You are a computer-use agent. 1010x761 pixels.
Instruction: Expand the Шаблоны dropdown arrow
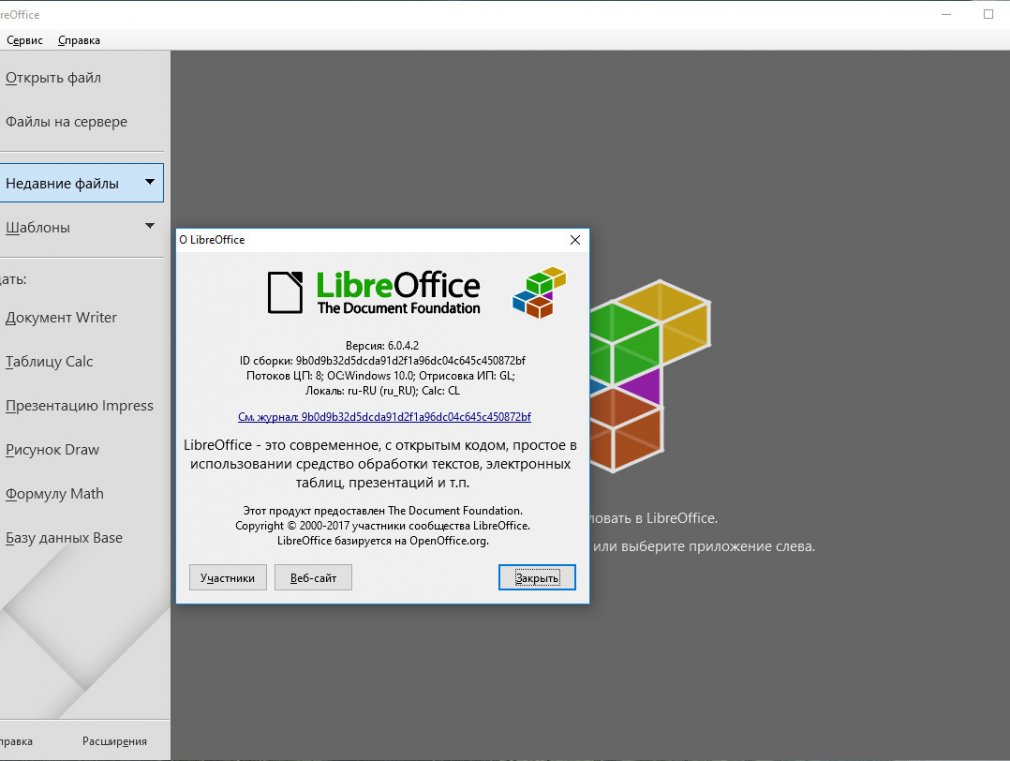click(149, 226)
